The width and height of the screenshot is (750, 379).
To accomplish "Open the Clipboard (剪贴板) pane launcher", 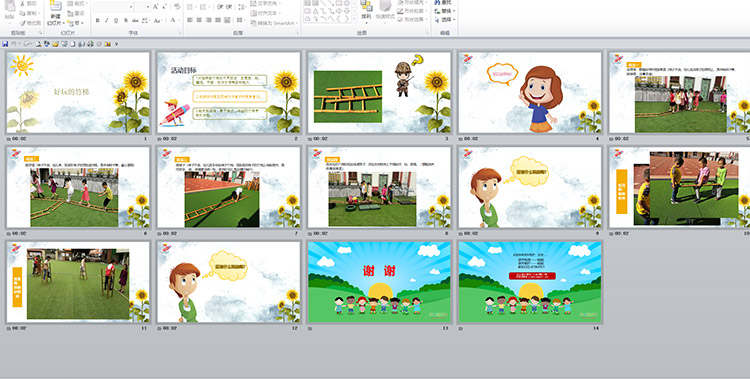I will pyautogui.click(x=40, y=33).
